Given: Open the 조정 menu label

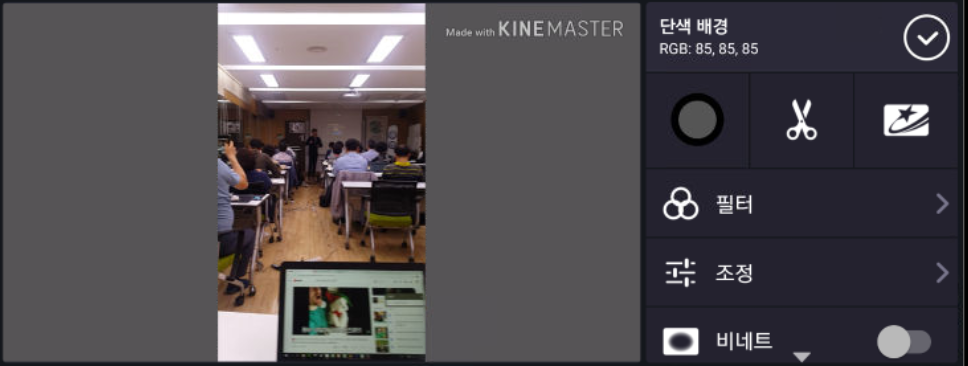Looking at the screenshot, I should tap(734, 272).
